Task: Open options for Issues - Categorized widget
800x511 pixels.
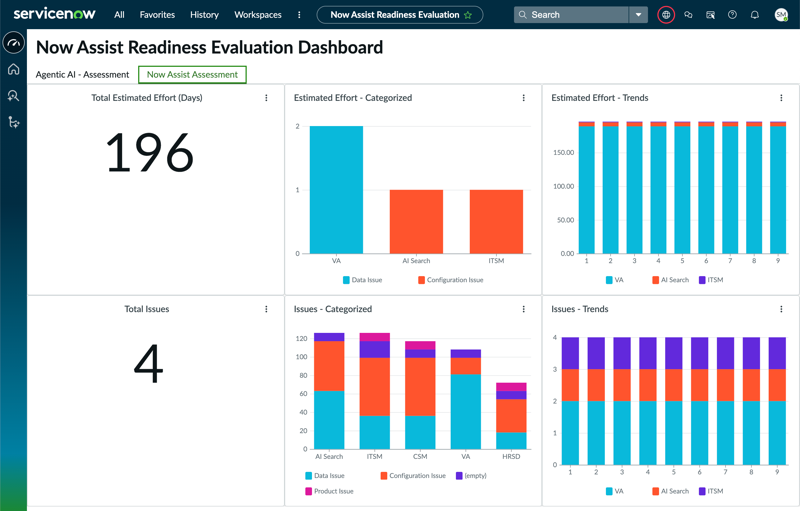Action: tap(523, 309)
